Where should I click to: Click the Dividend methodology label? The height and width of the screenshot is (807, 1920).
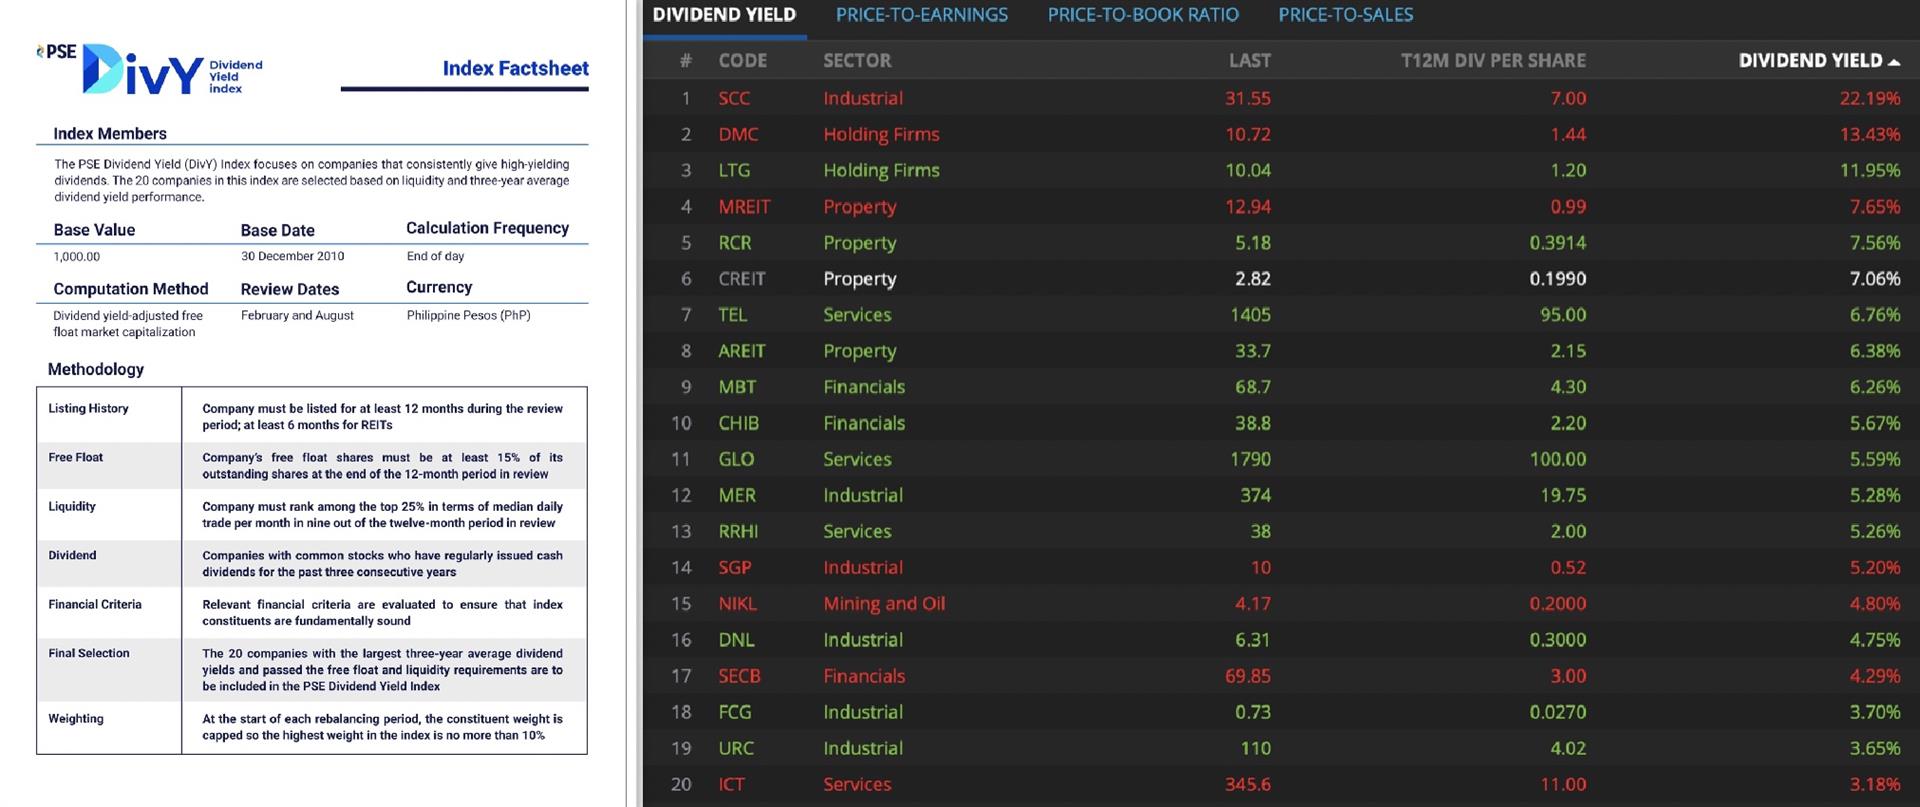click(x=72, y=555)
